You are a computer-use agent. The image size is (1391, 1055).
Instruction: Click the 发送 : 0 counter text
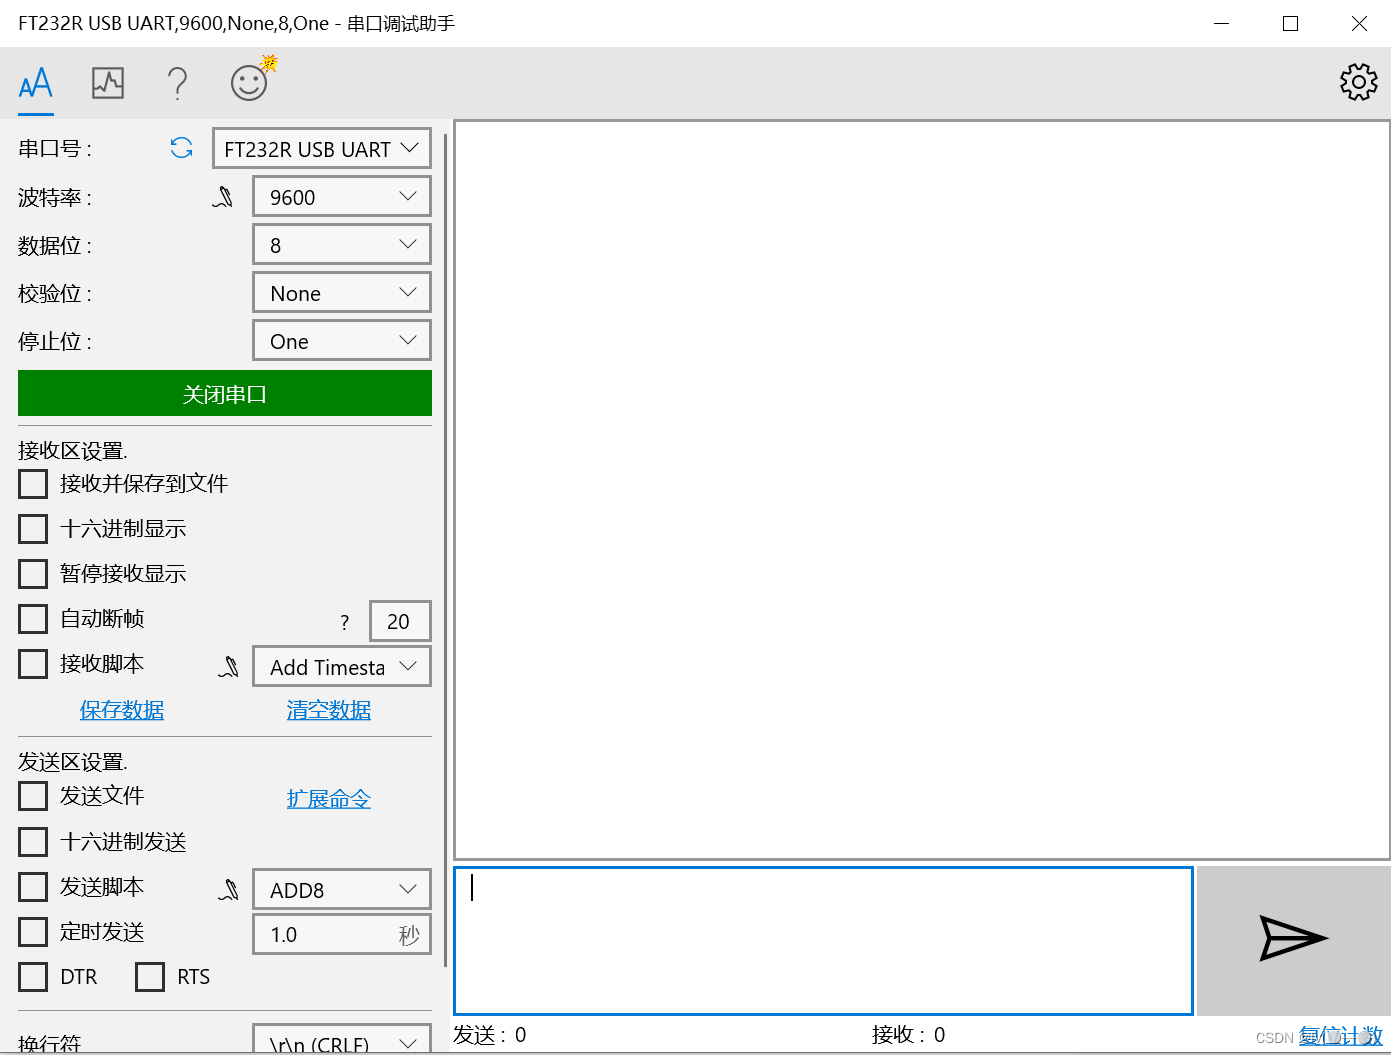point(490,1035)
